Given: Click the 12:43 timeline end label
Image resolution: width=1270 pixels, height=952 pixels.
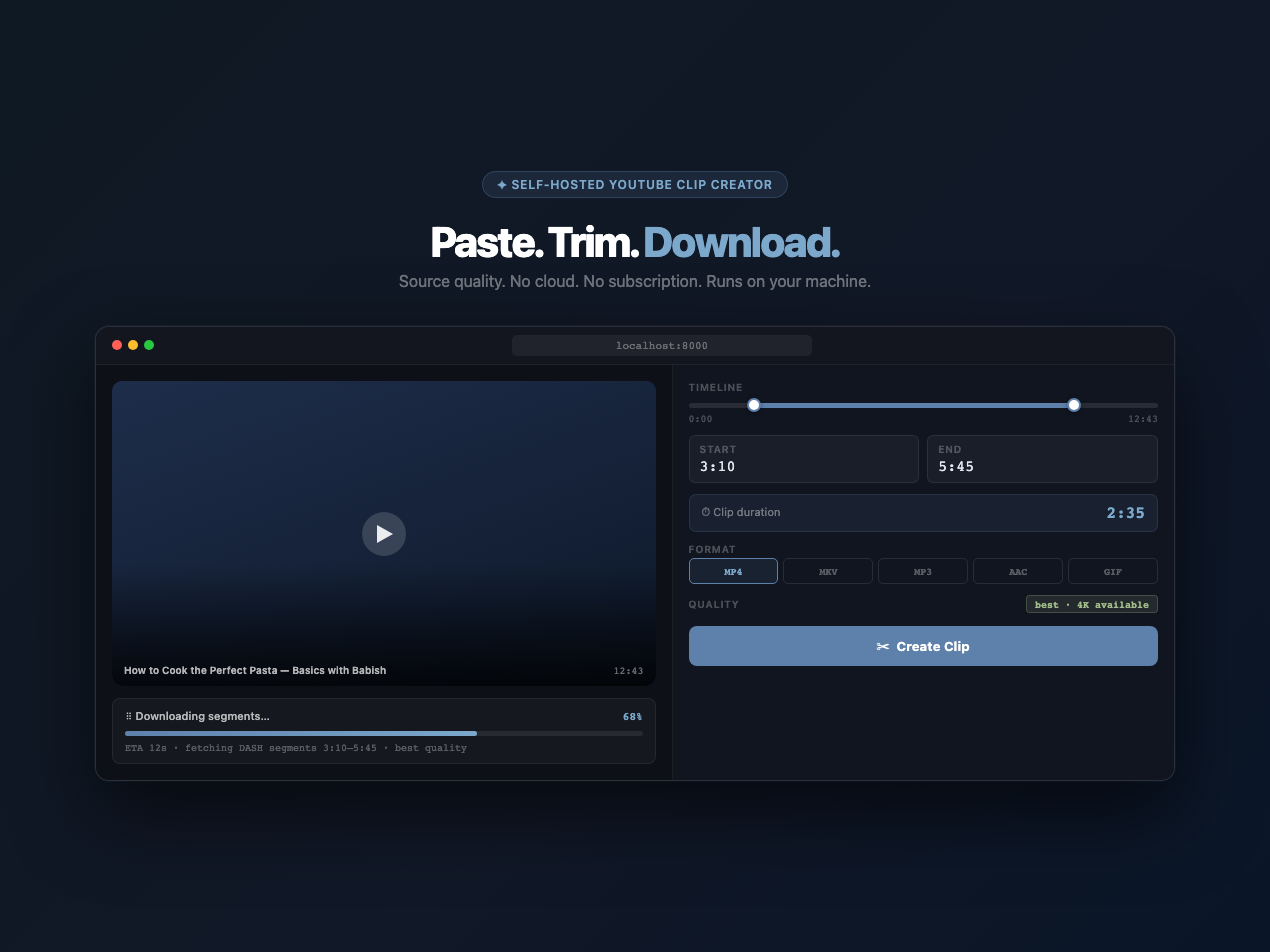Looking at the screenshot, I should click(x=1143, y=419).
